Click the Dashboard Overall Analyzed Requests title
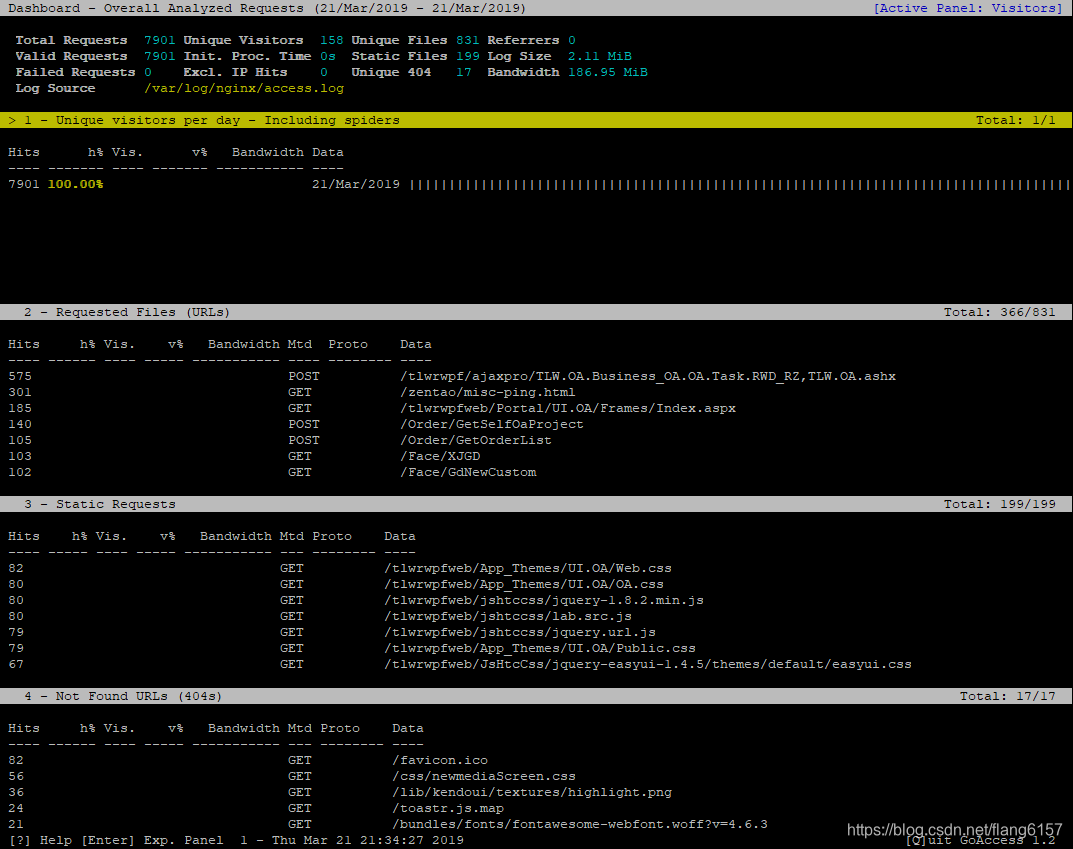The height and width of the screenshot is (849, 1073). (x=267, y=8)
